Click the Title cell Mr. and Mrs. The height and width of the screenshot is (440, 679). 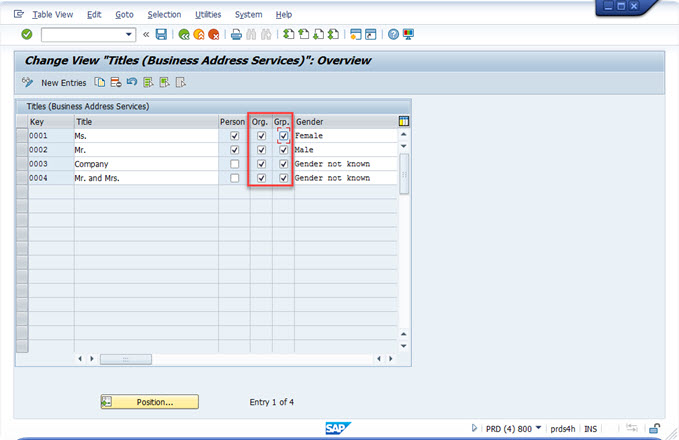[146, 178]
